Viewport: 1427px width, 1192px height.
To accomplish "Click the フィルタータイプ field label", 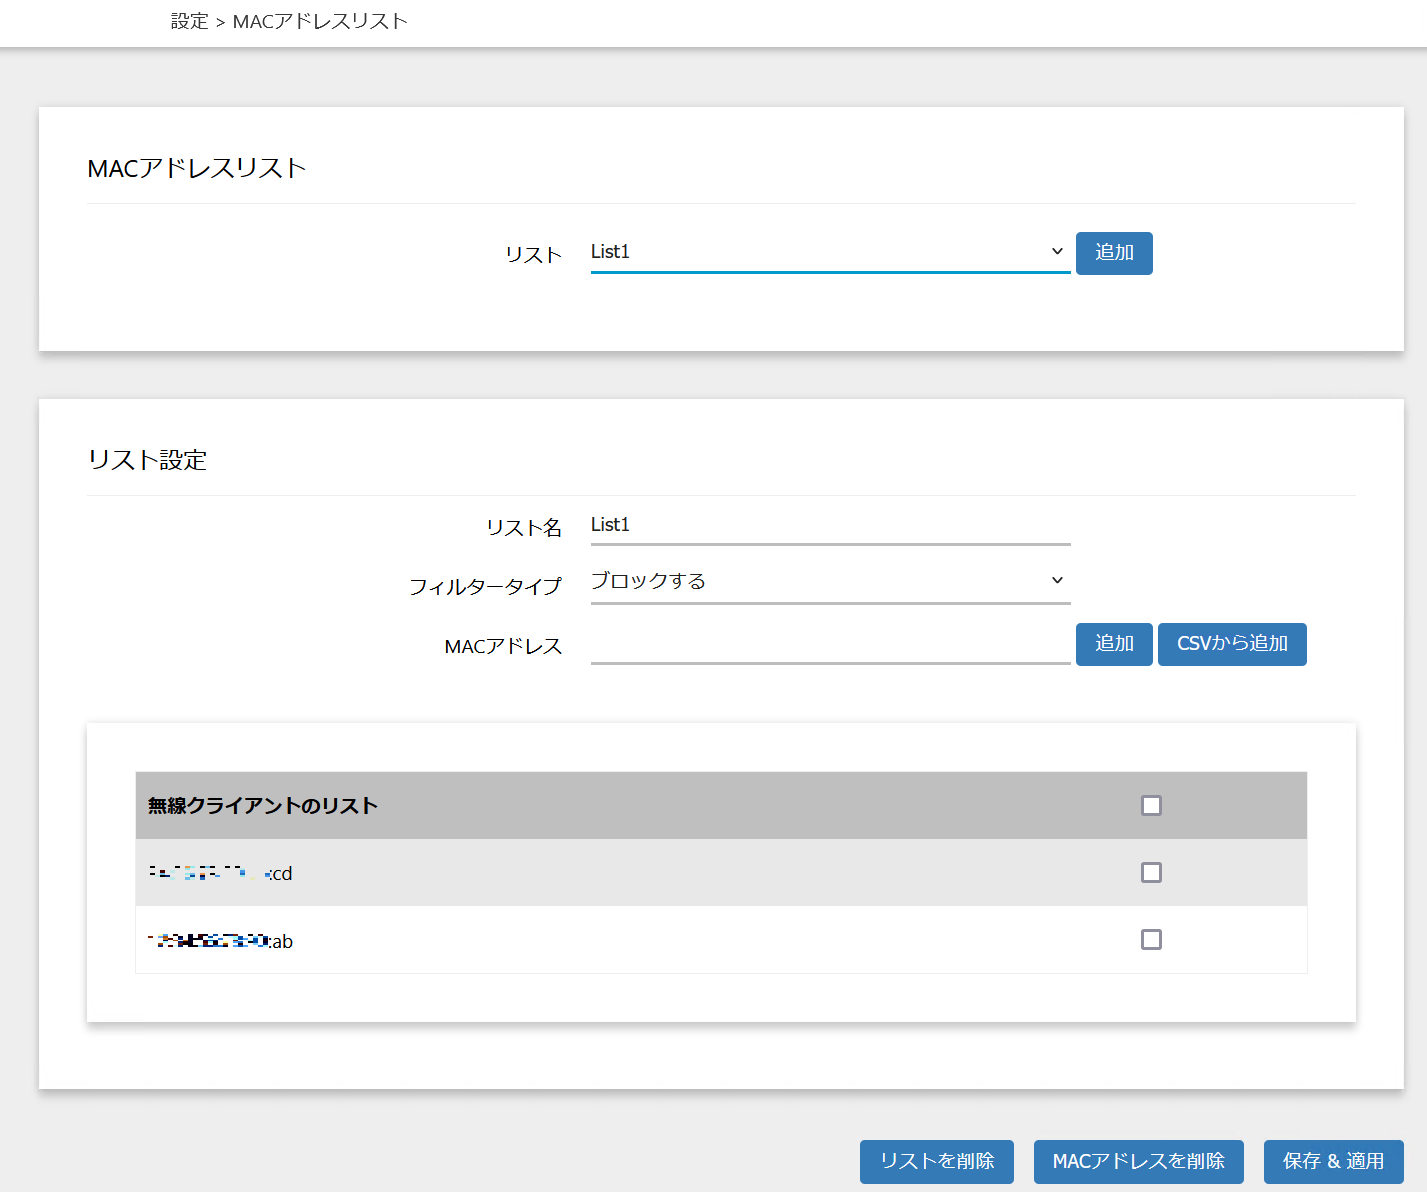I will pyautogui.click(x=485, y=586).
